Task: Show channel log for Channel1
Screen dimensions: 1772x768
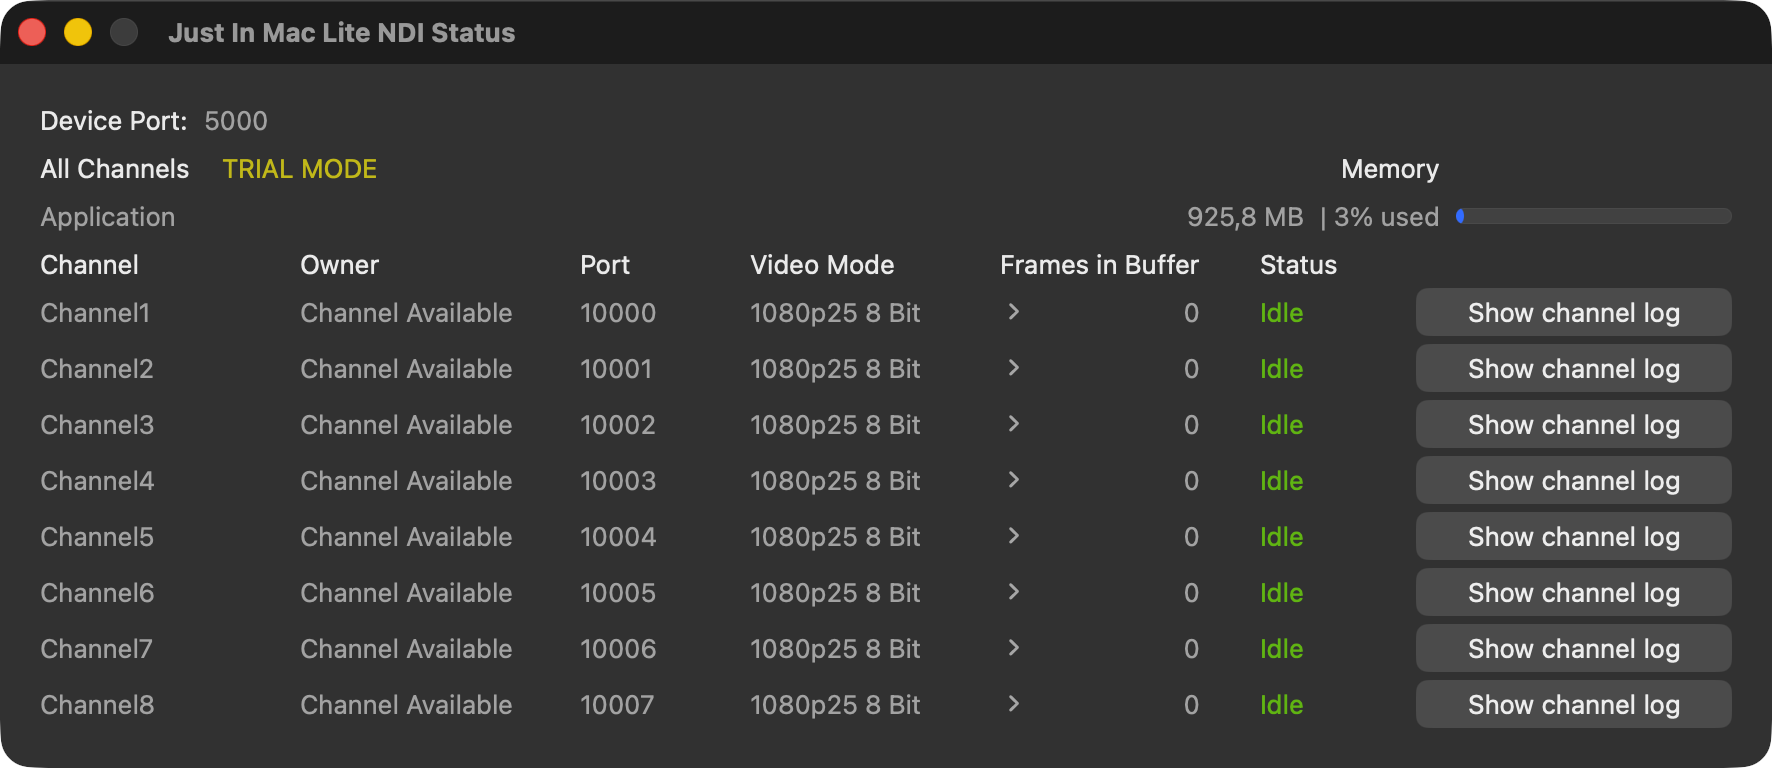Action: [x=1573, y=312]
